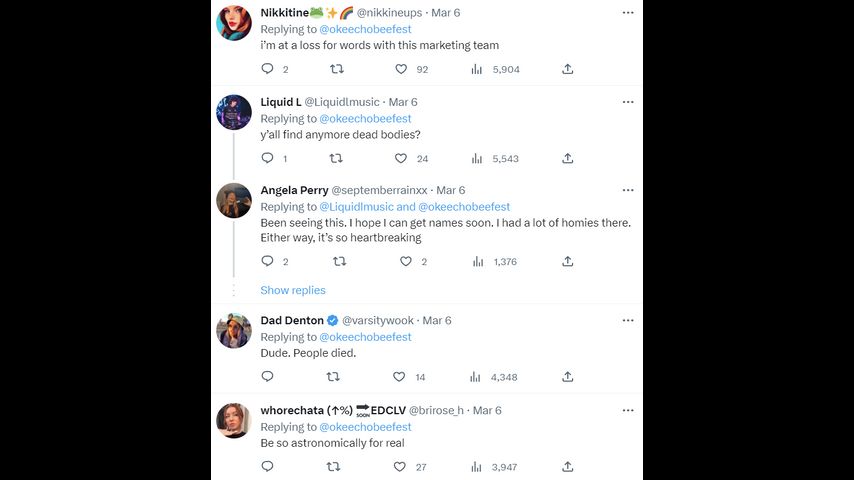The width and height of the screenshot is (854, 480).
Task: Retweet Dad Denton's tweet
Action: coord(334,377)
